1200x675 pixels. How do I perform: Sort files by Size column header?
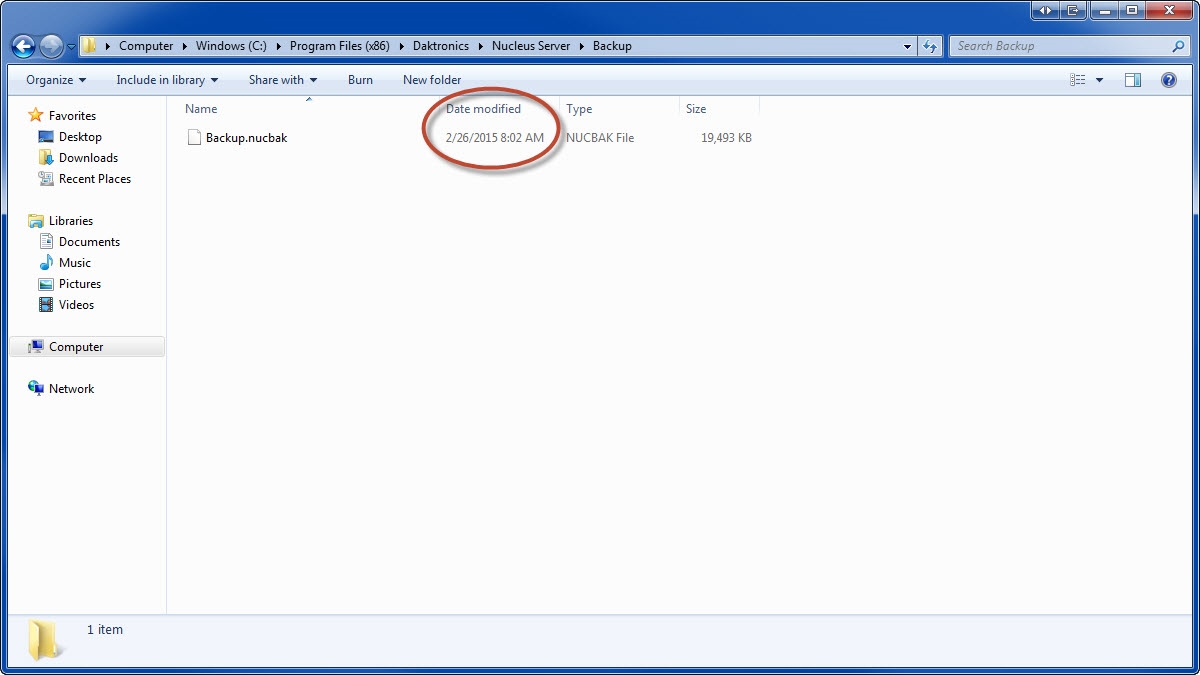tap(697, 109)
